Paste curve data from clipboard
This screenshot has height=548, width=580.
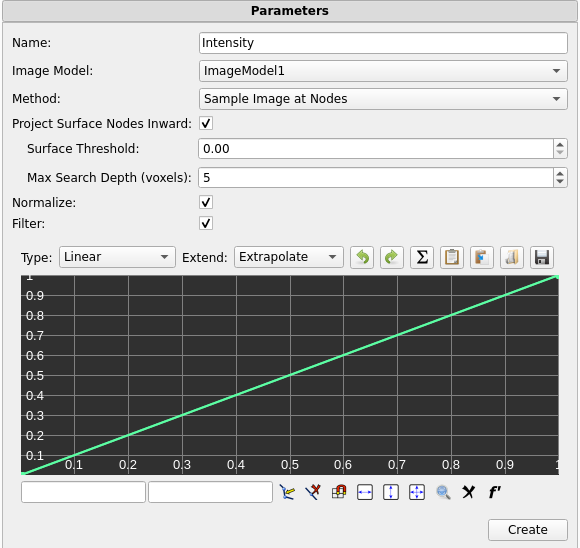click(x=482, y=257)
